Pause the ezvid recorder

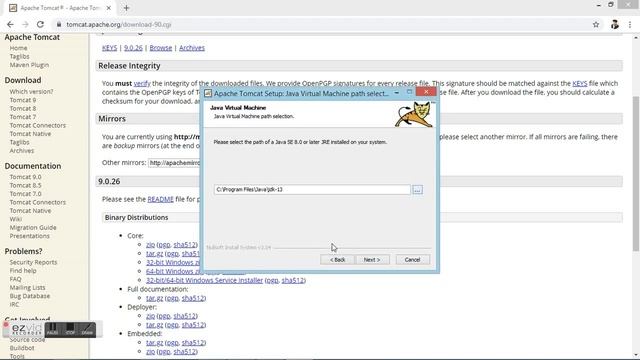tap(52, 329)
